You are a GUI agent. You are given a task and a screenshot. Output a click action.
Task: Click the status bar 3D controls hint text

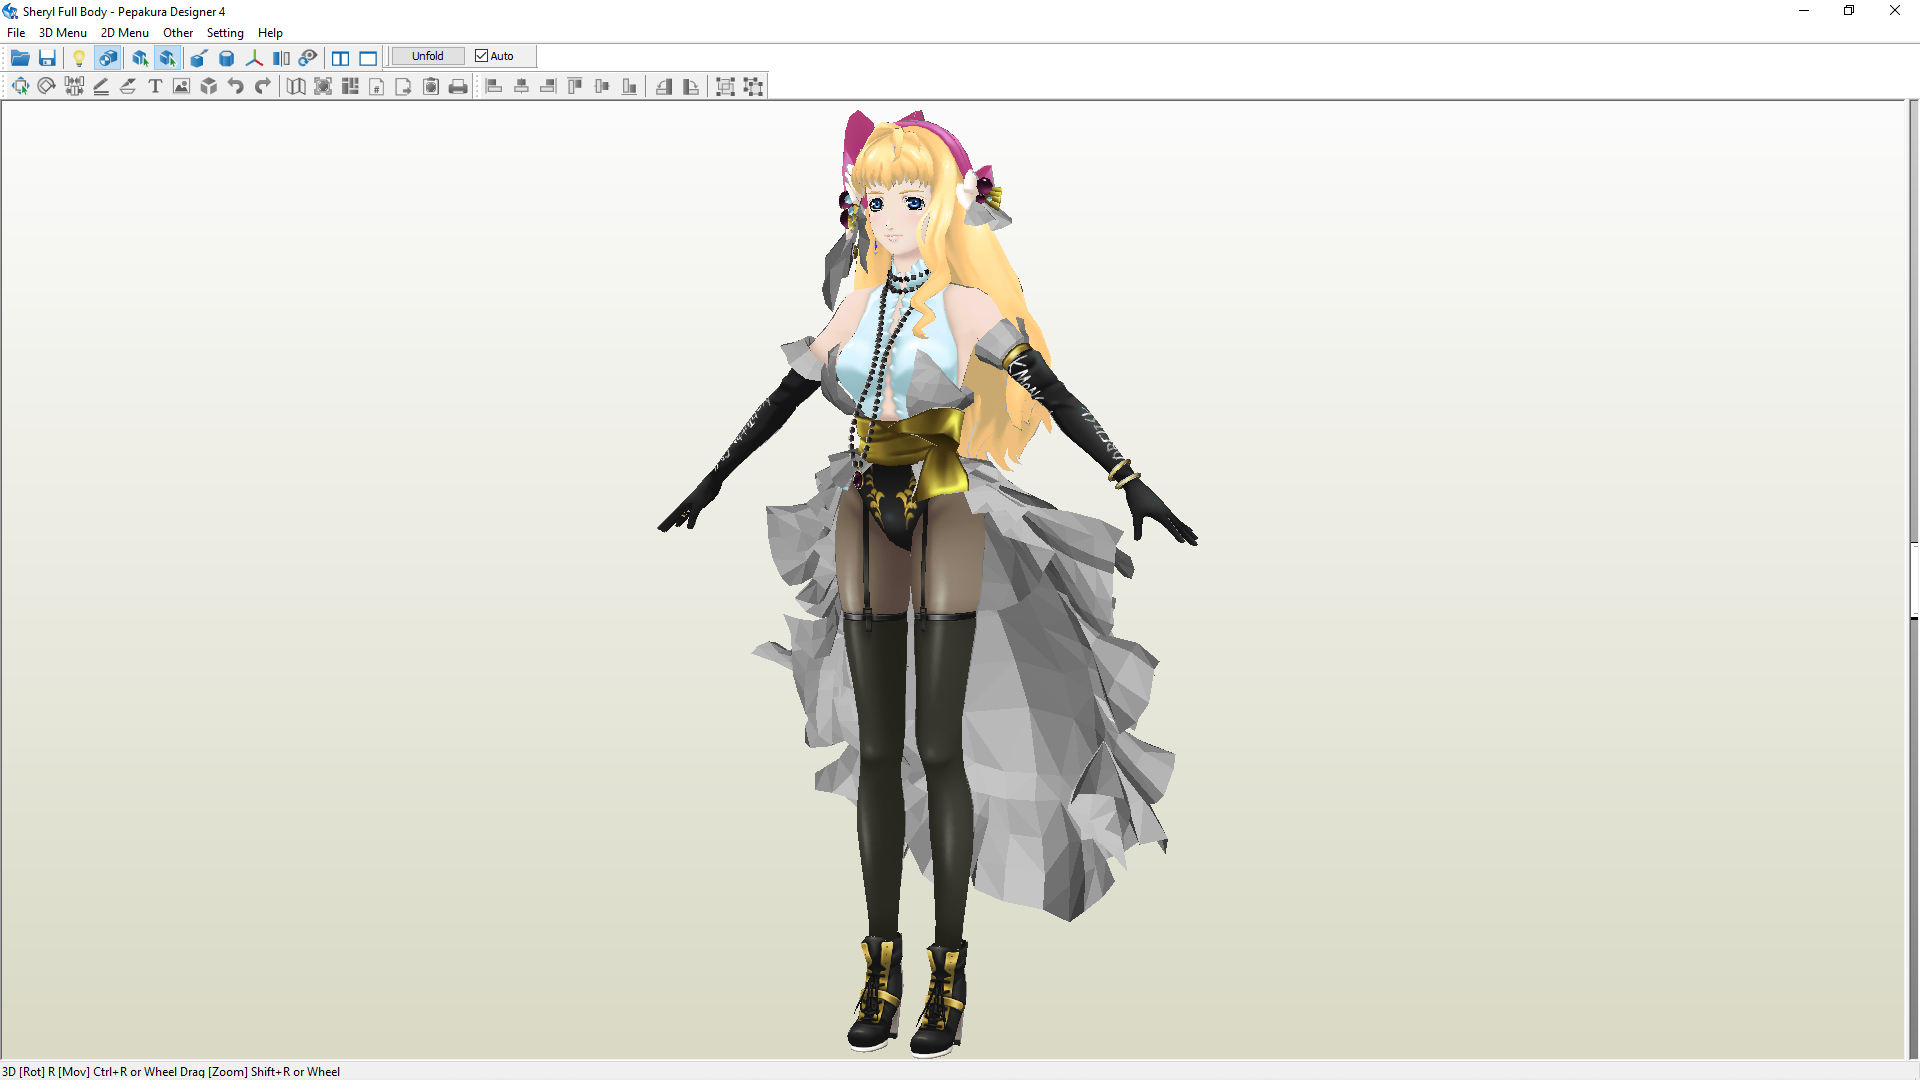(x=171, y=1071)
